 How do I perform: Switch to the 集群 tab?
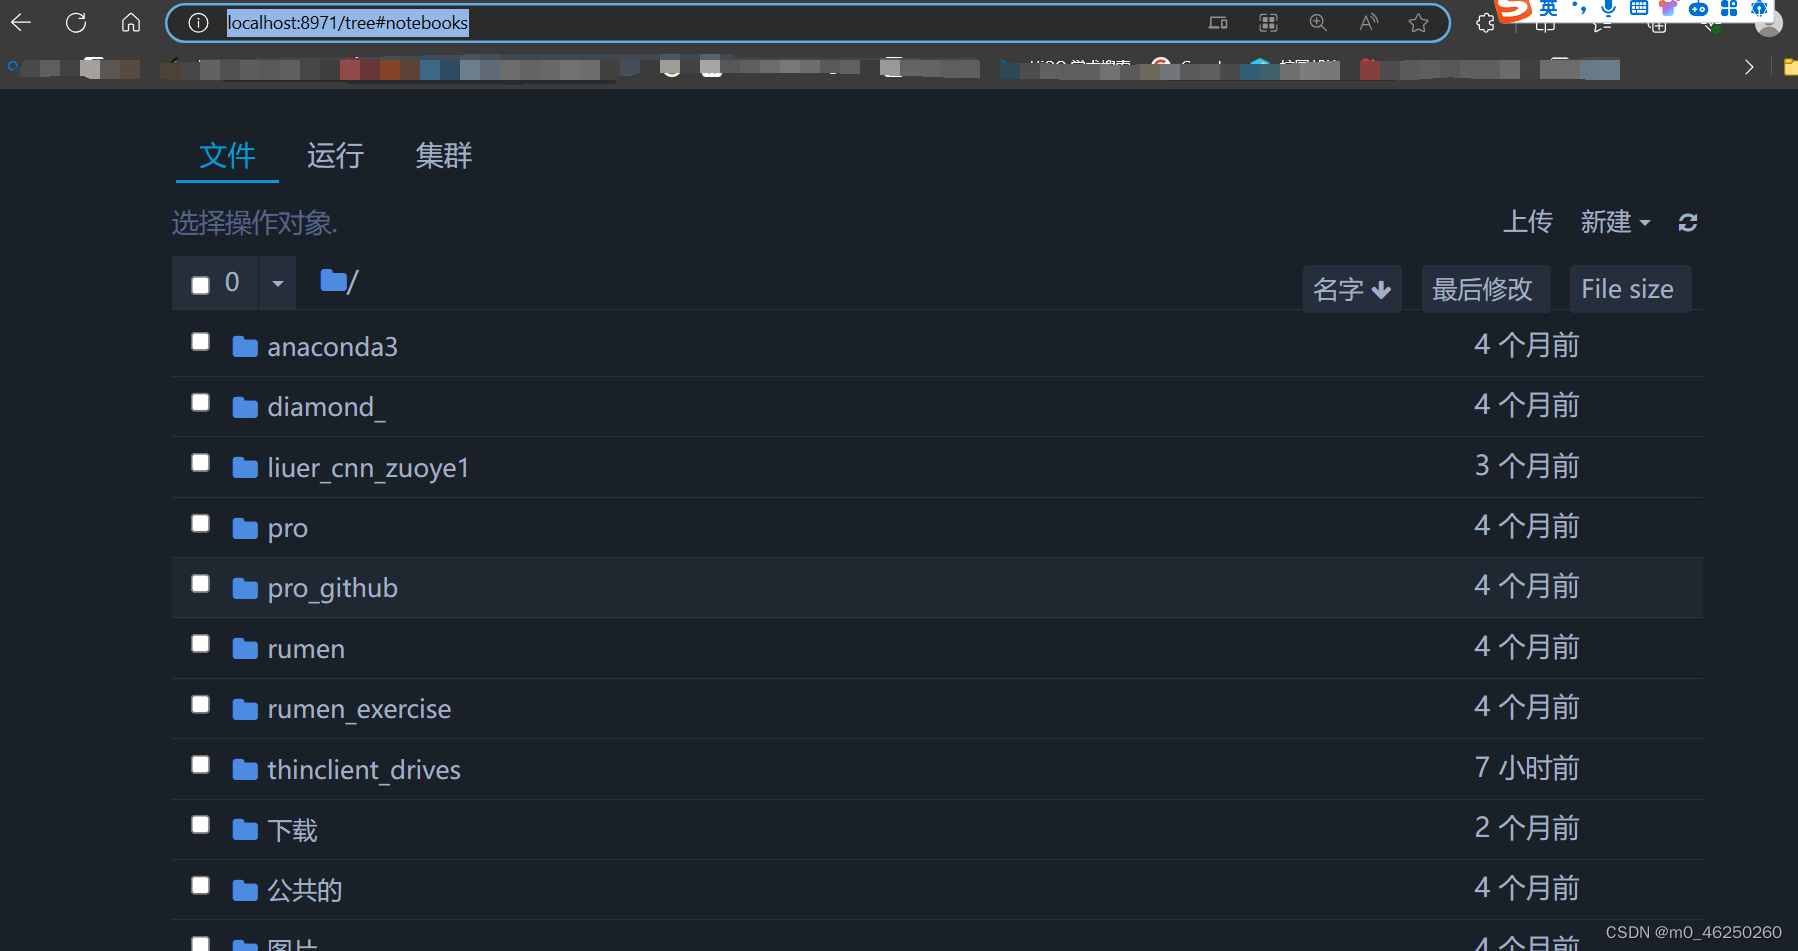(443, 156)
